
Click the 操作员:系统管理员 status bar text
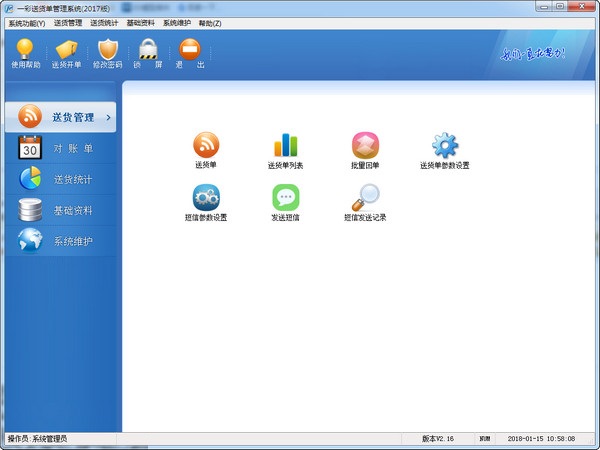click(37, 439)
